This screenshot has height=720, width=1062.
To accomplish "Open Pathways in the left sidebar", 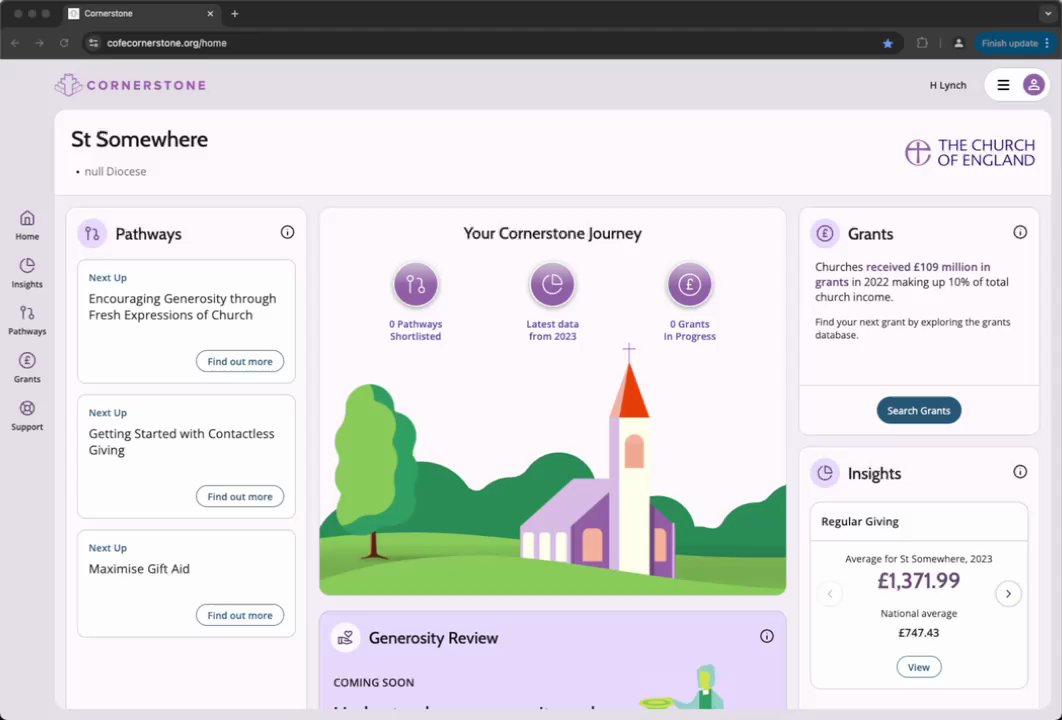I will coord(27,320).
